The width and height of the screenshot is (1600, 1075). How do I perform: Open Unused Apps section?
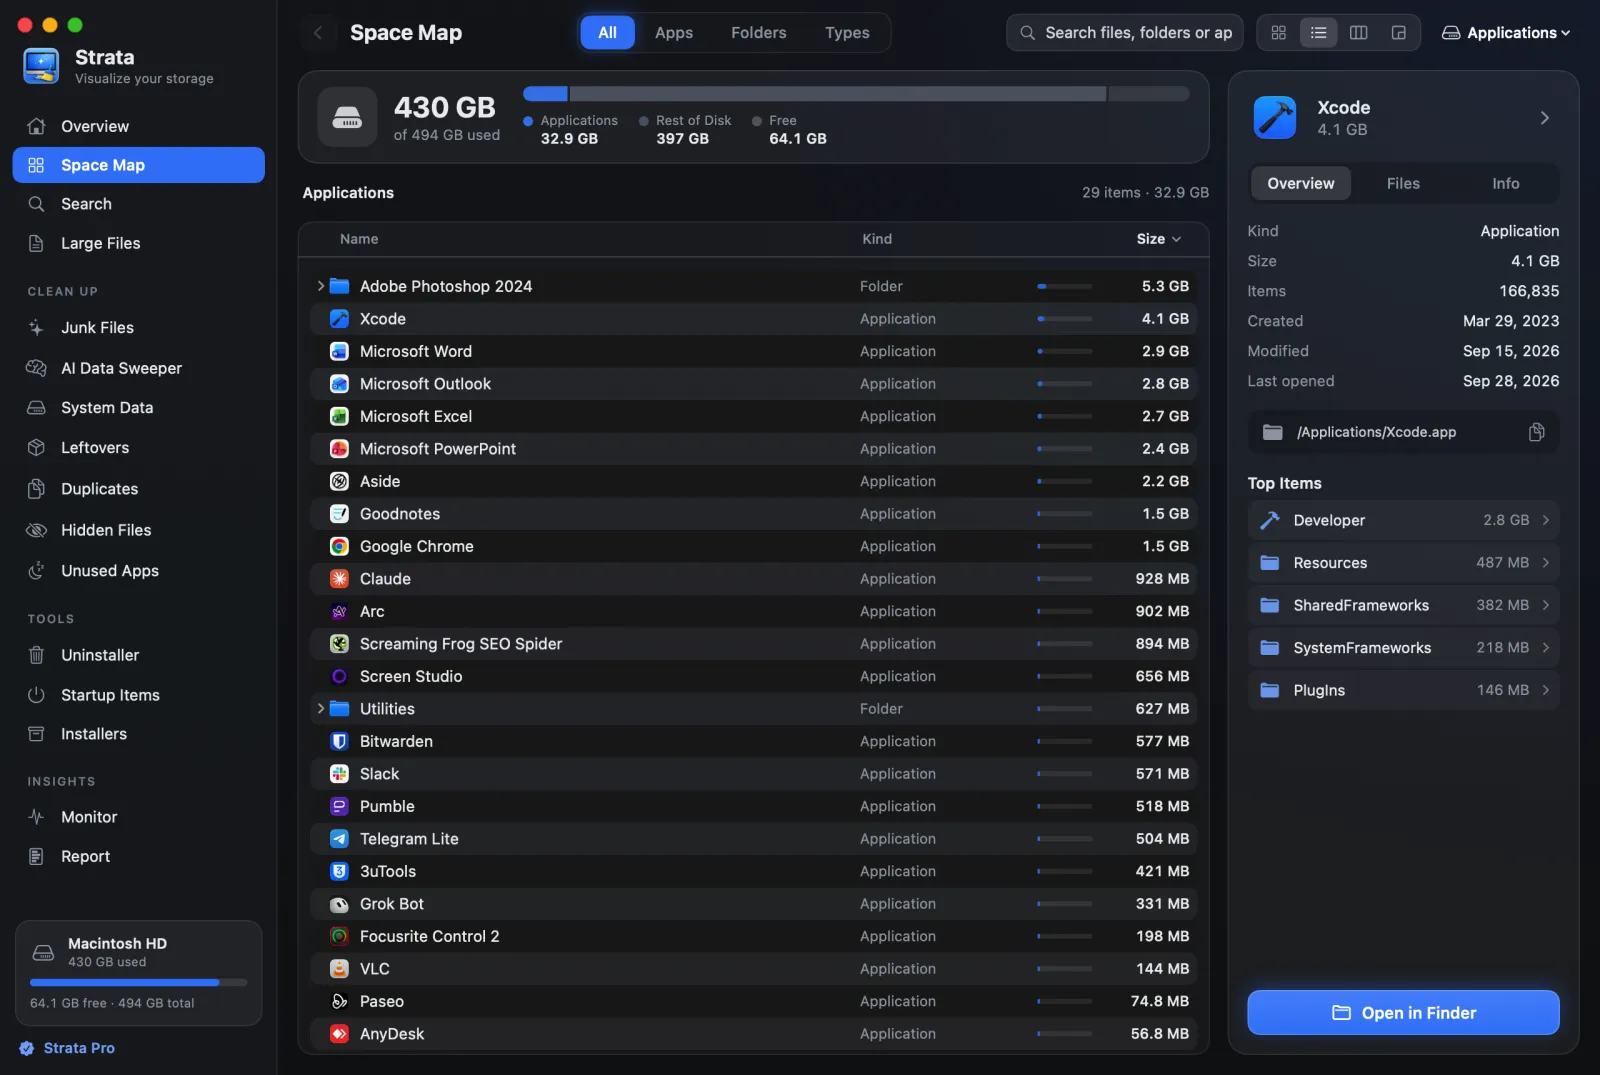coord(138,571)
